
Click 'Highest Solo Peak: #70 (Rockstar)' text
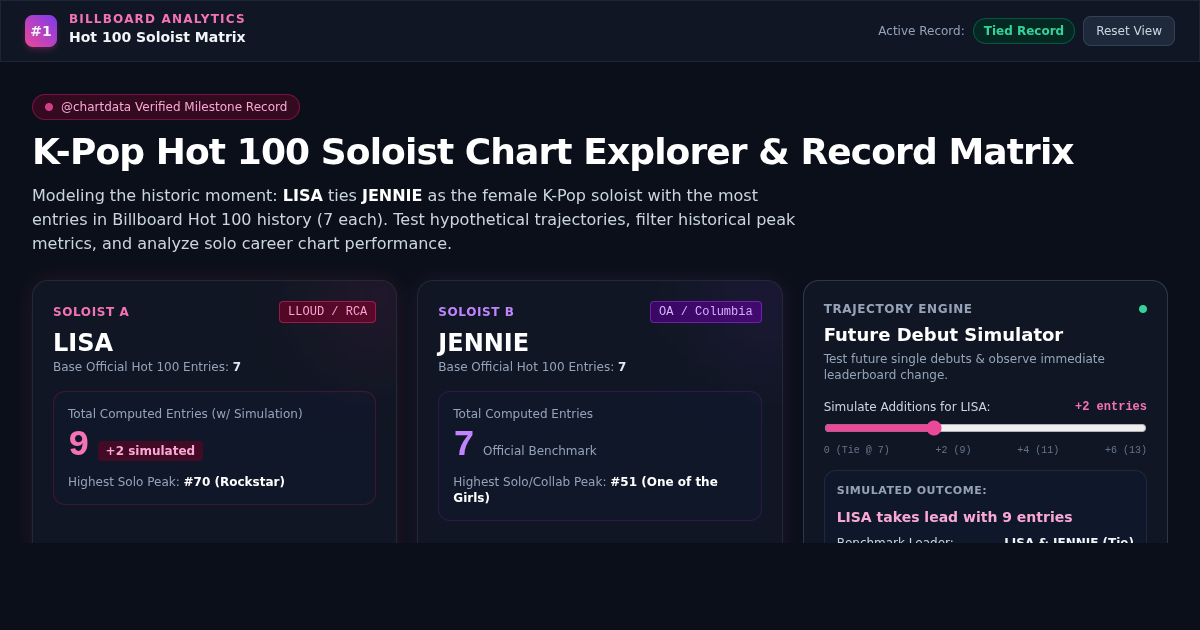tap(176, 482)
